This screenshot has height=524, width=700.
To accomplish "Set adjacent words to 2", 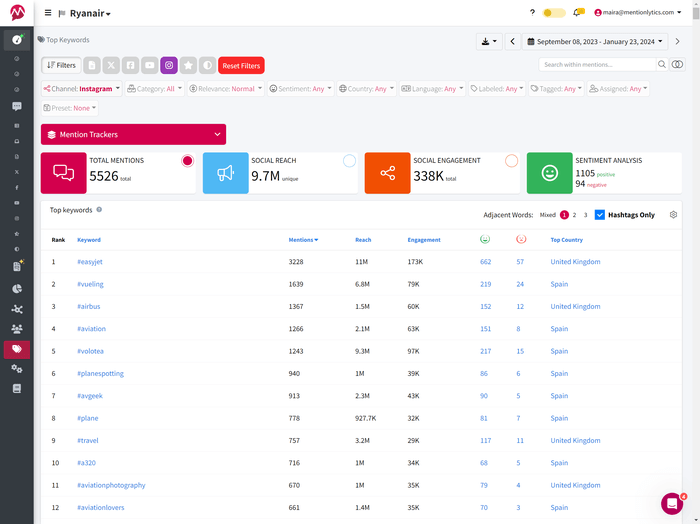I will pos(574,215).
